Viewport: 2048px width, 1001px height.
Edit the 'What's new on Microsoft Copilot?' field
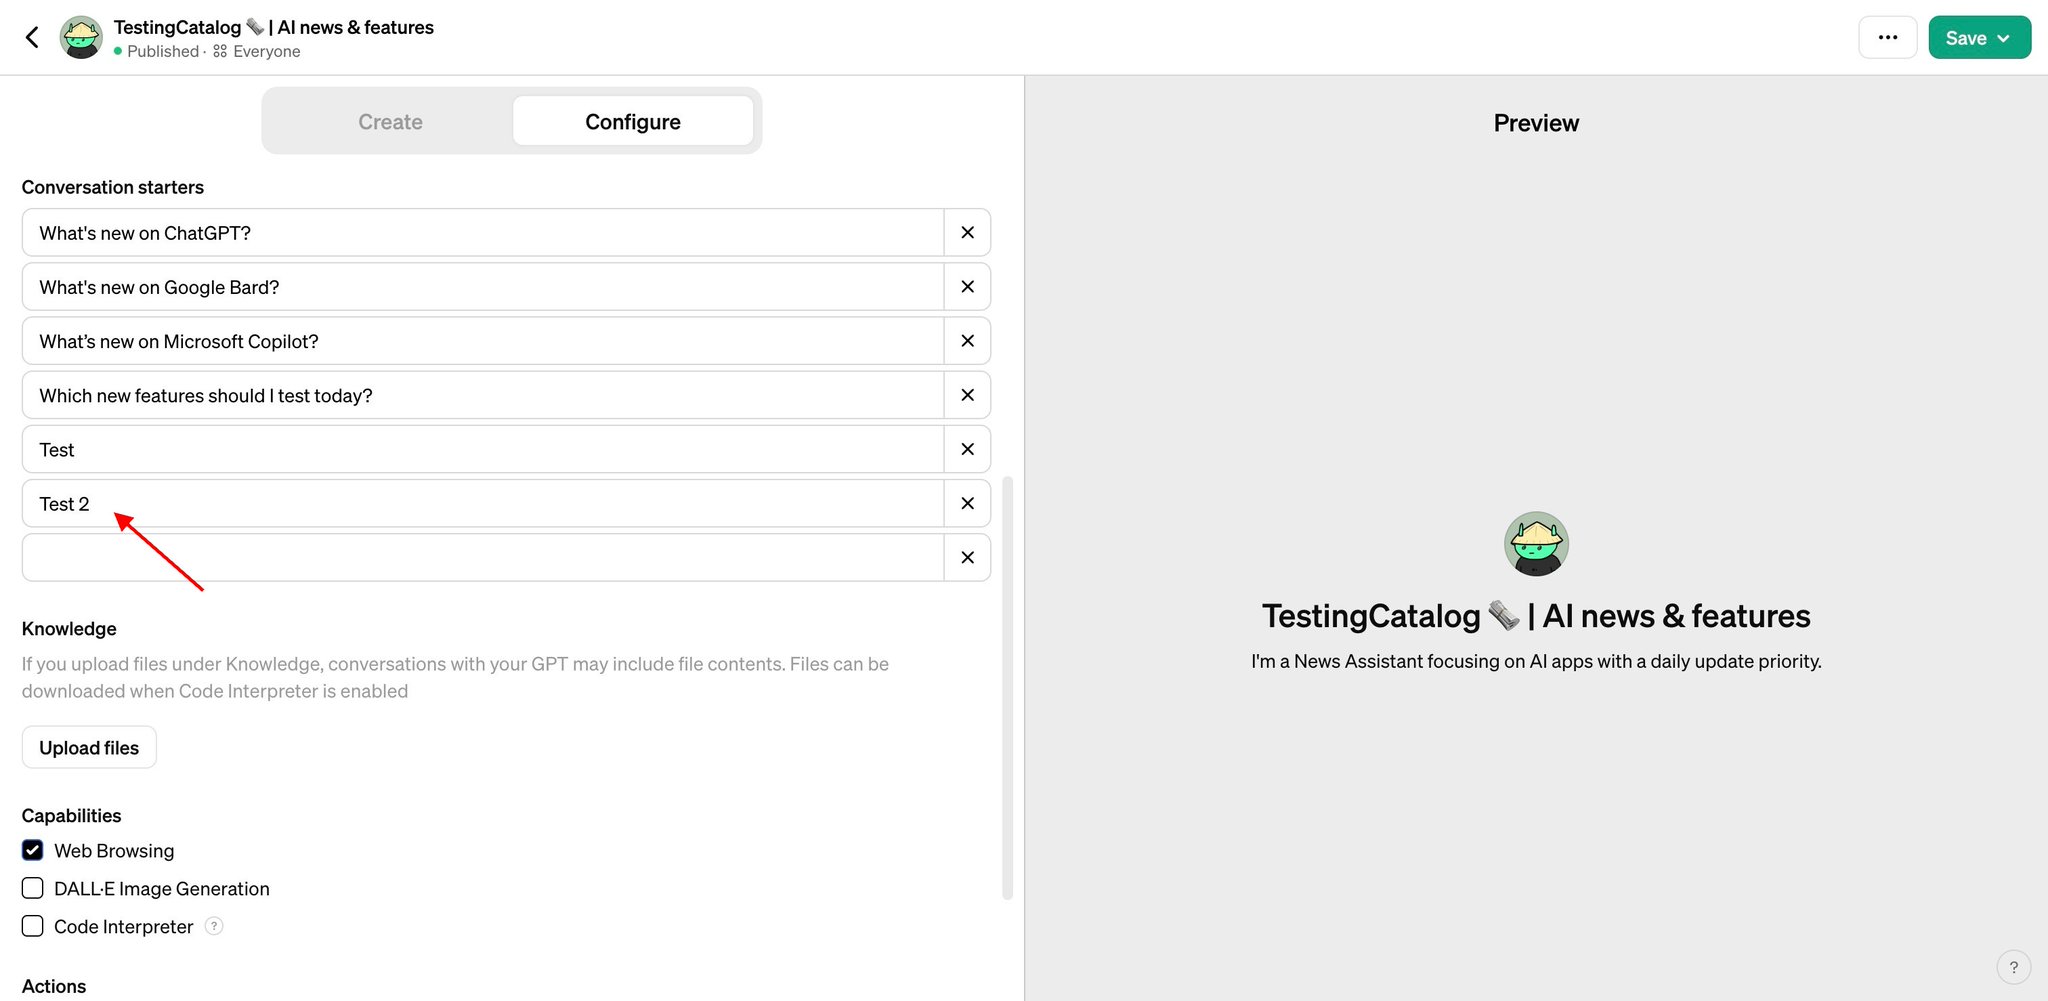483,341
